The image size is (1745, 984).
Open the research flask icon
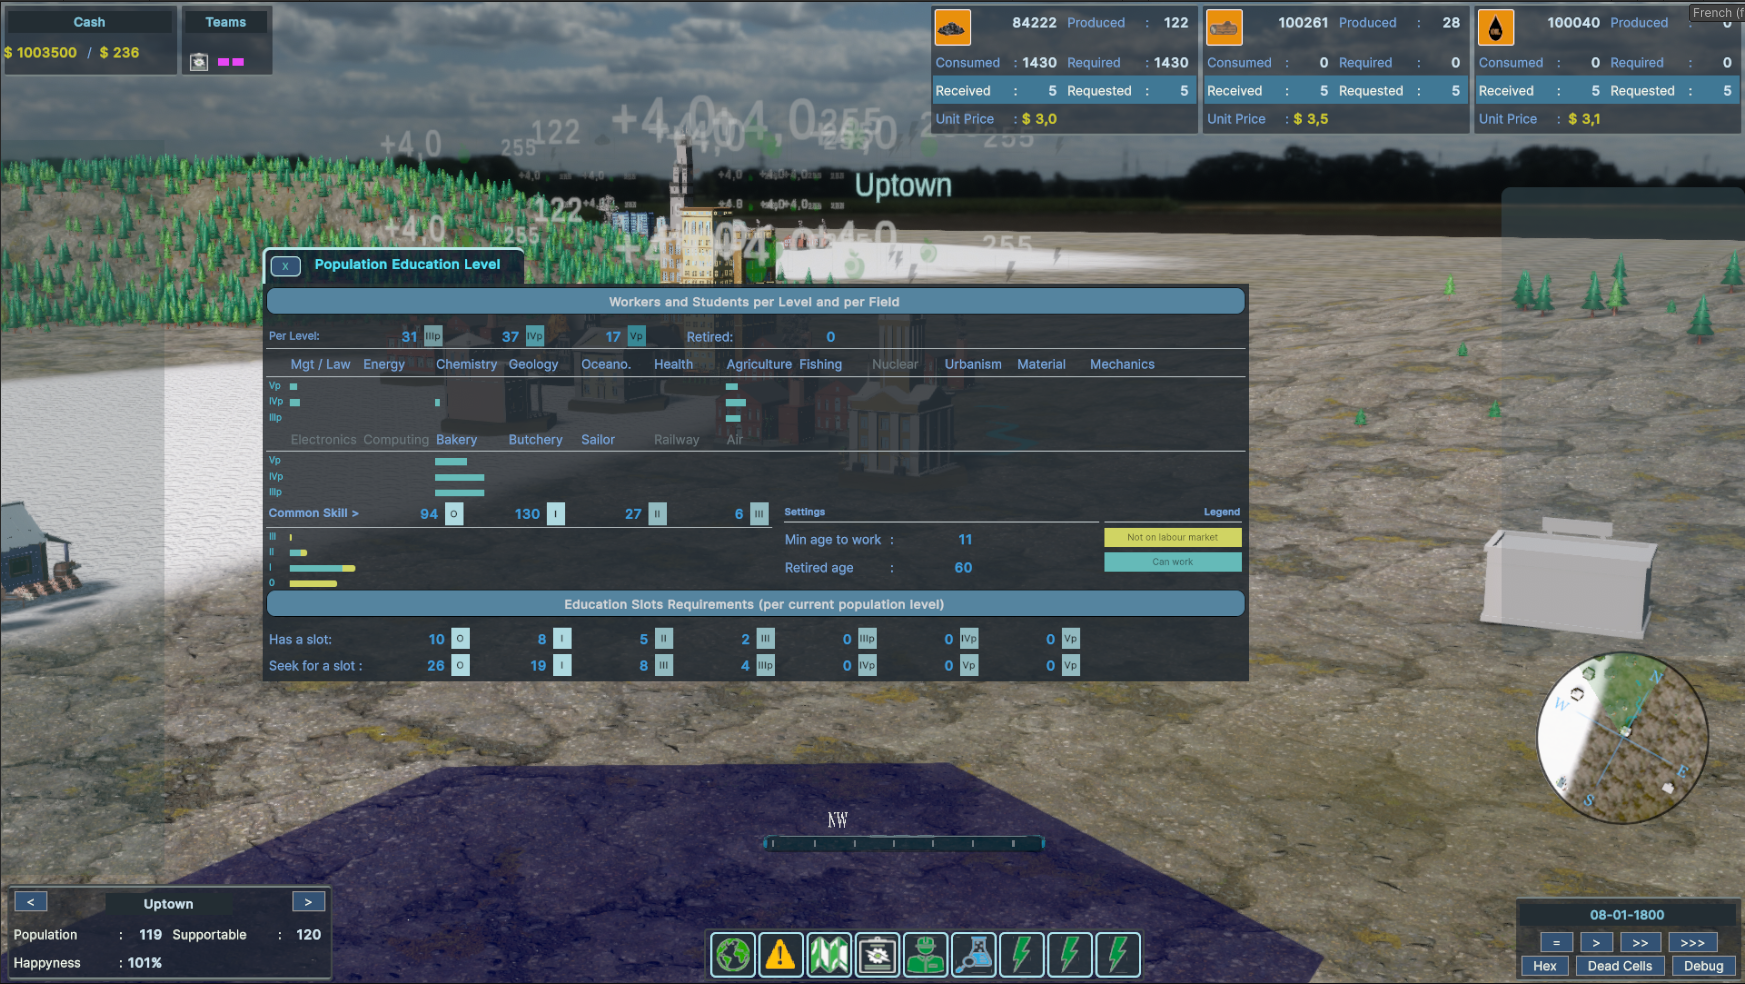tap(973, 955)
